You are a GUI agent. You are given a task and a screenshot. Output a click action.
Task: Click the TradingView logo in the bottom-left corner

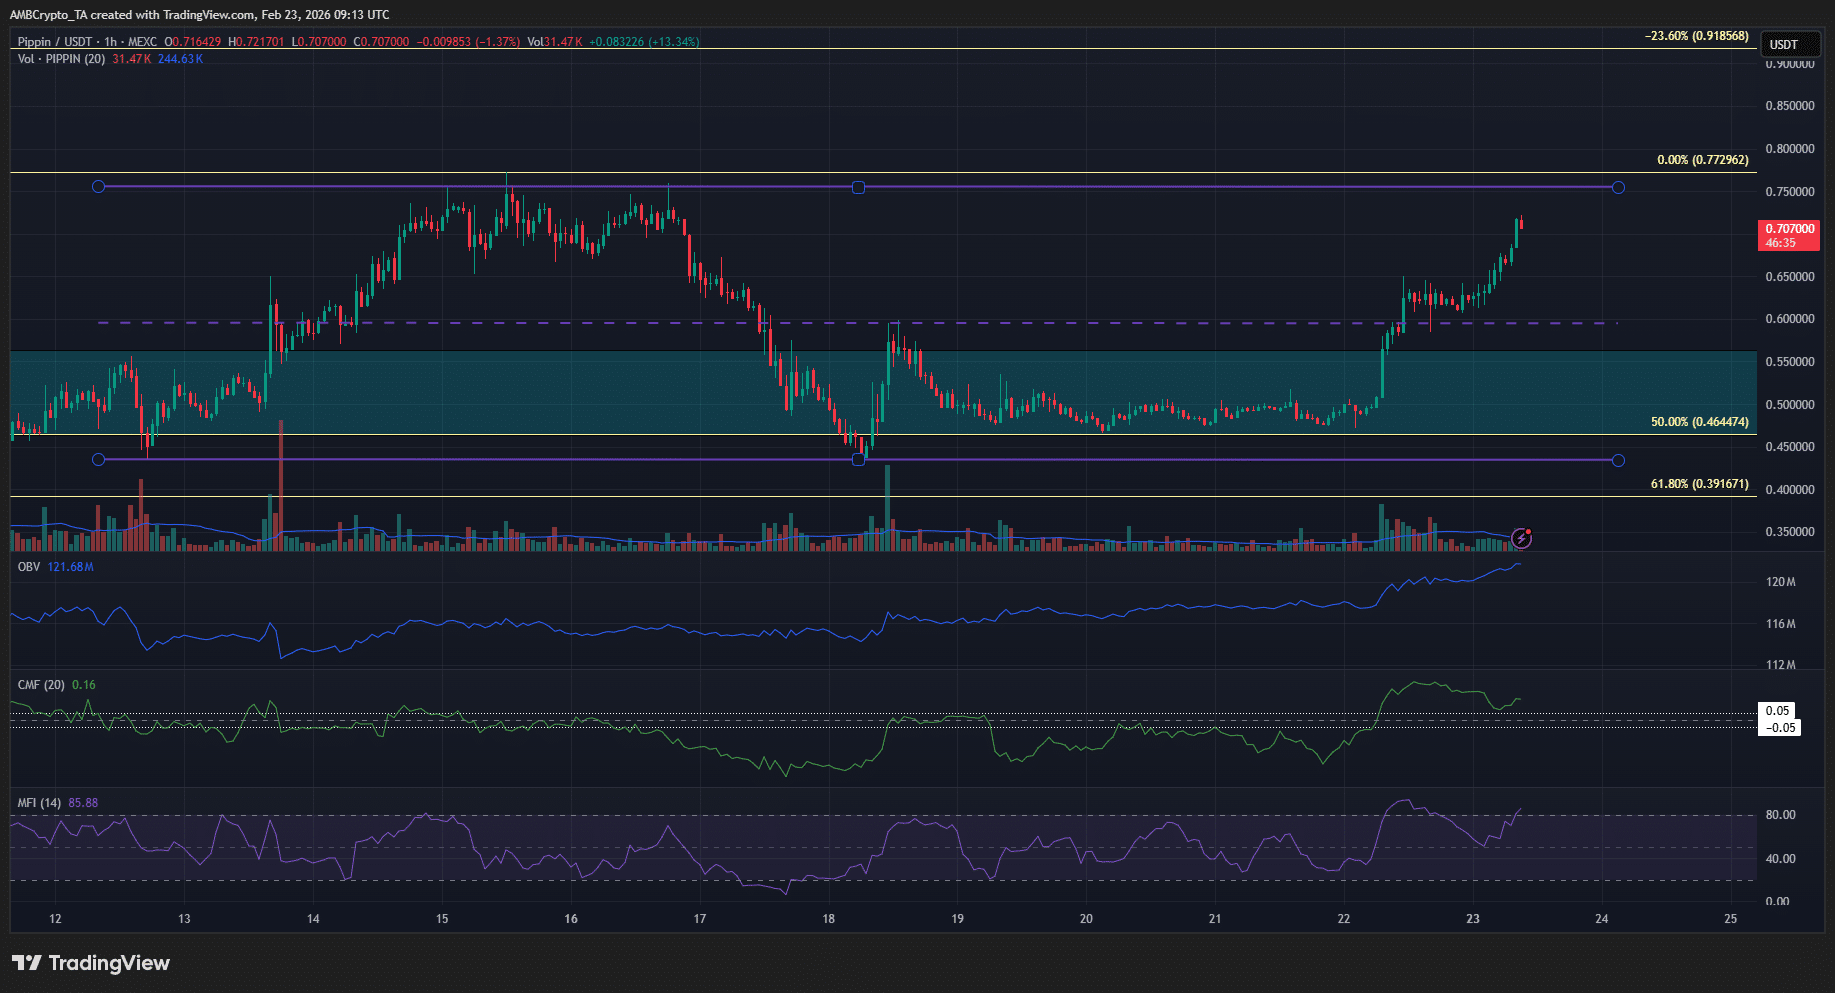(90, 963)
